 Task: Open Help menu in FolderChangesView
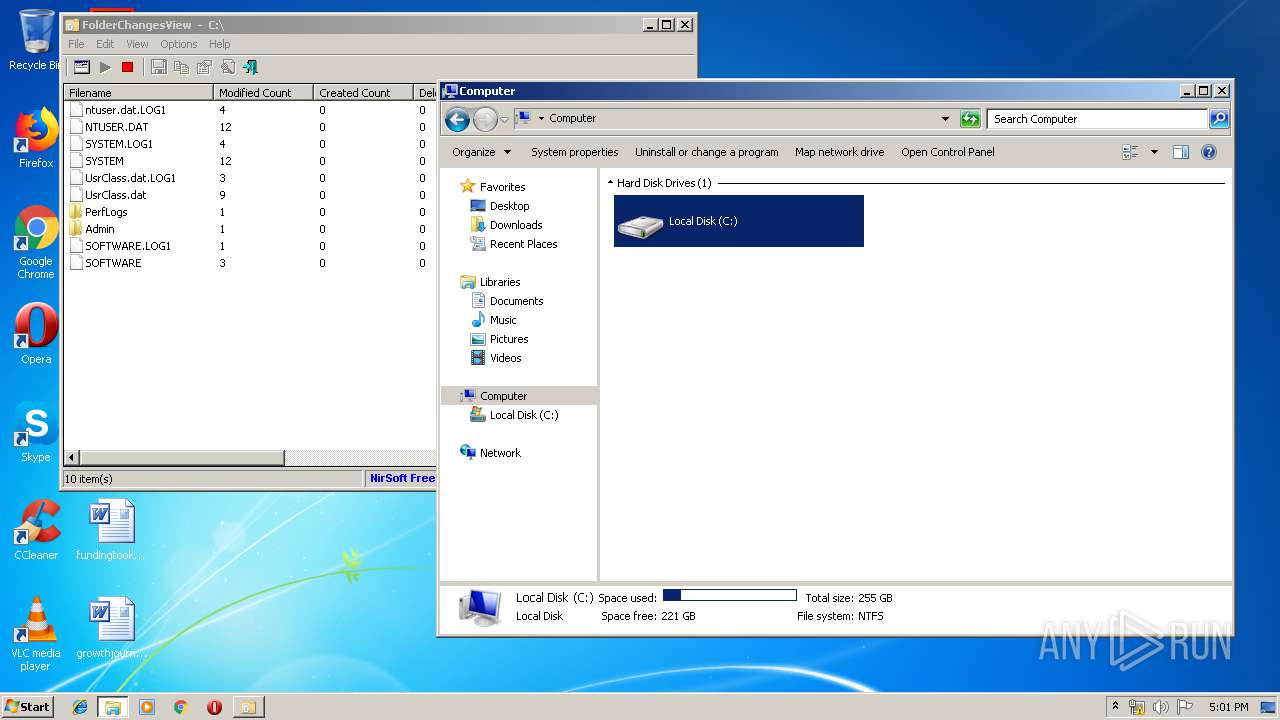(219, 44)
